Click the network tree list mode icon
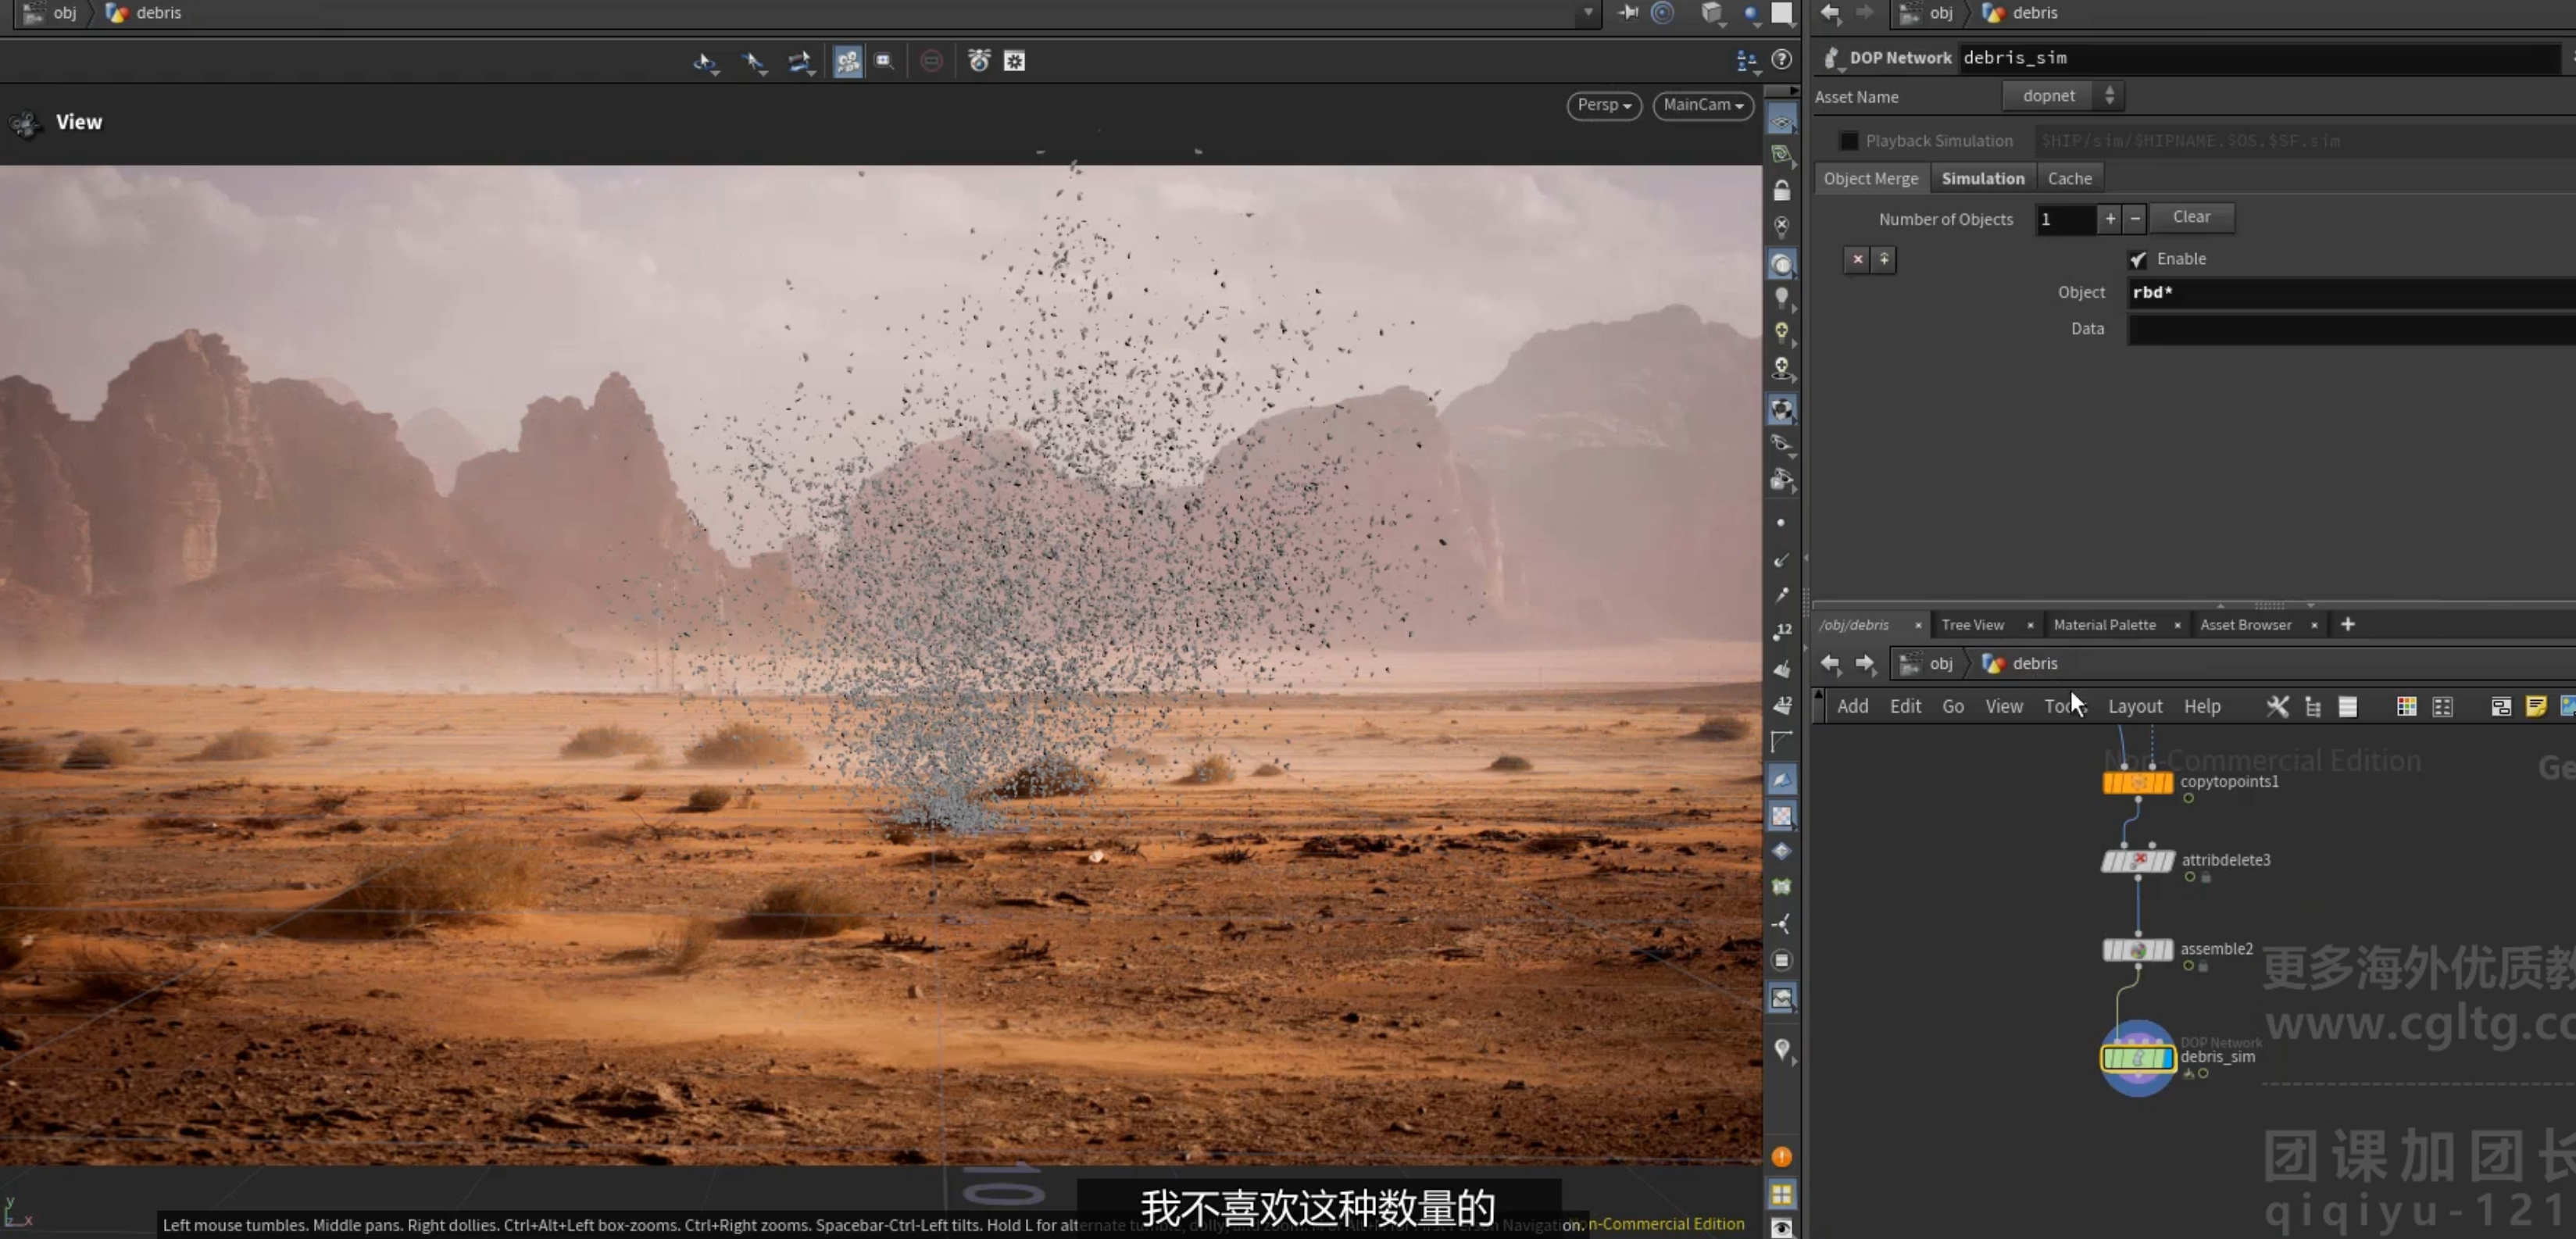The image size is (2576, 1239). click(x=2313, y=707)
